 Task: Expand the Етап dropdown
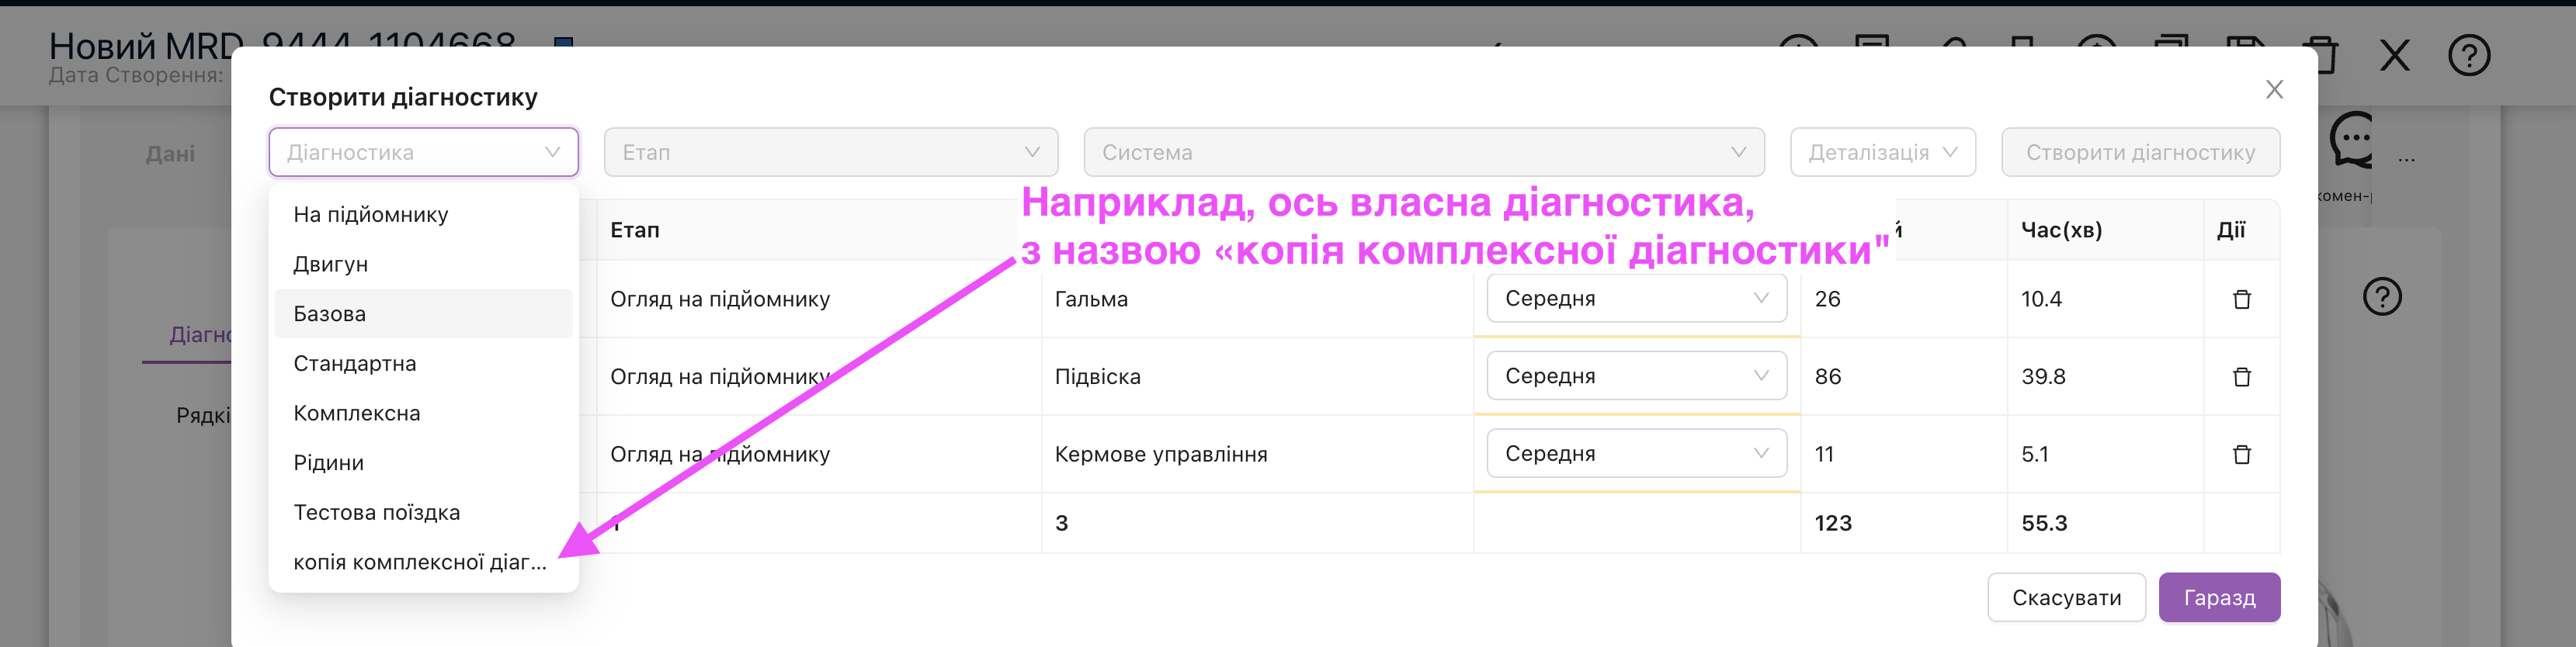[x=830, y=152]
